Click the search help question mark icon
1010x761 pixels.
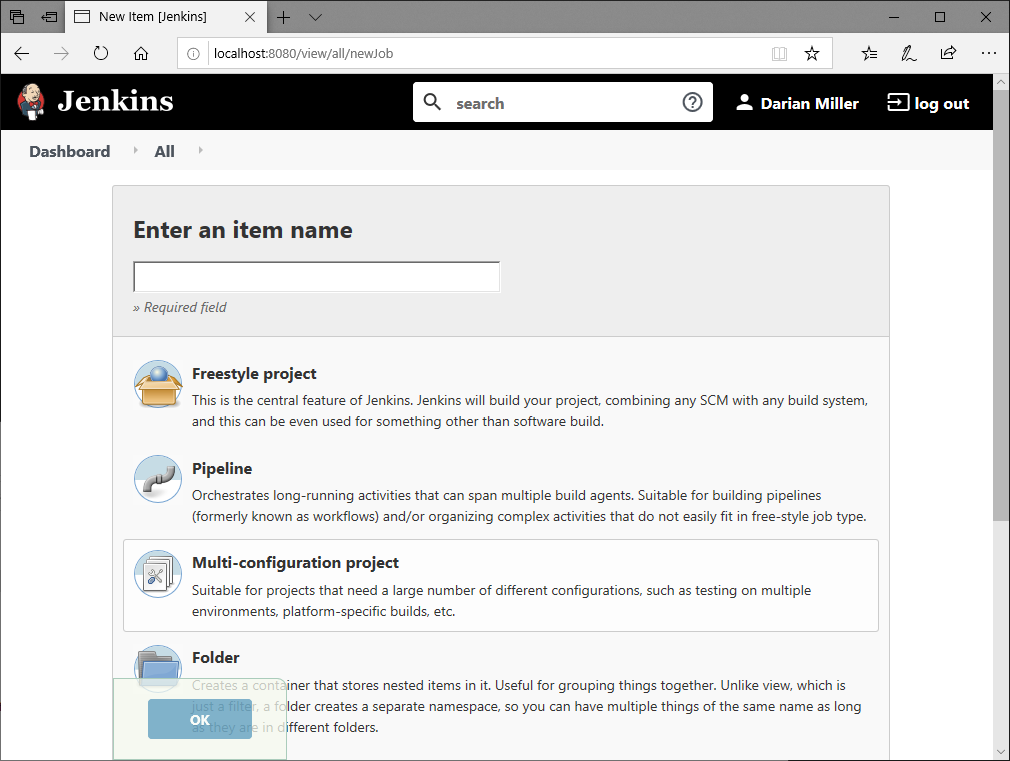coord(692,102)
